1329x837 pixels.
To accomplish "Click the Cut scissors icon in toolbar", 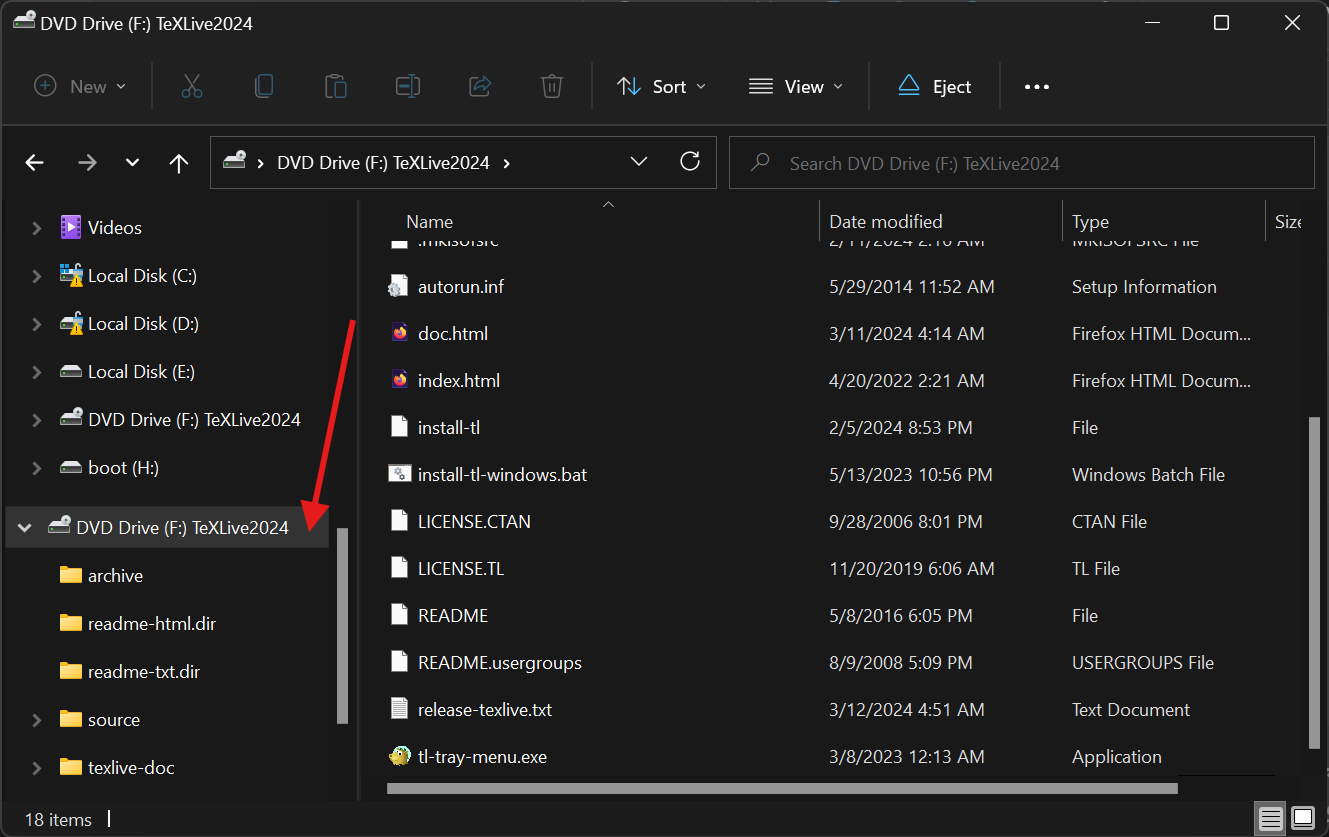I will point(192,87).
